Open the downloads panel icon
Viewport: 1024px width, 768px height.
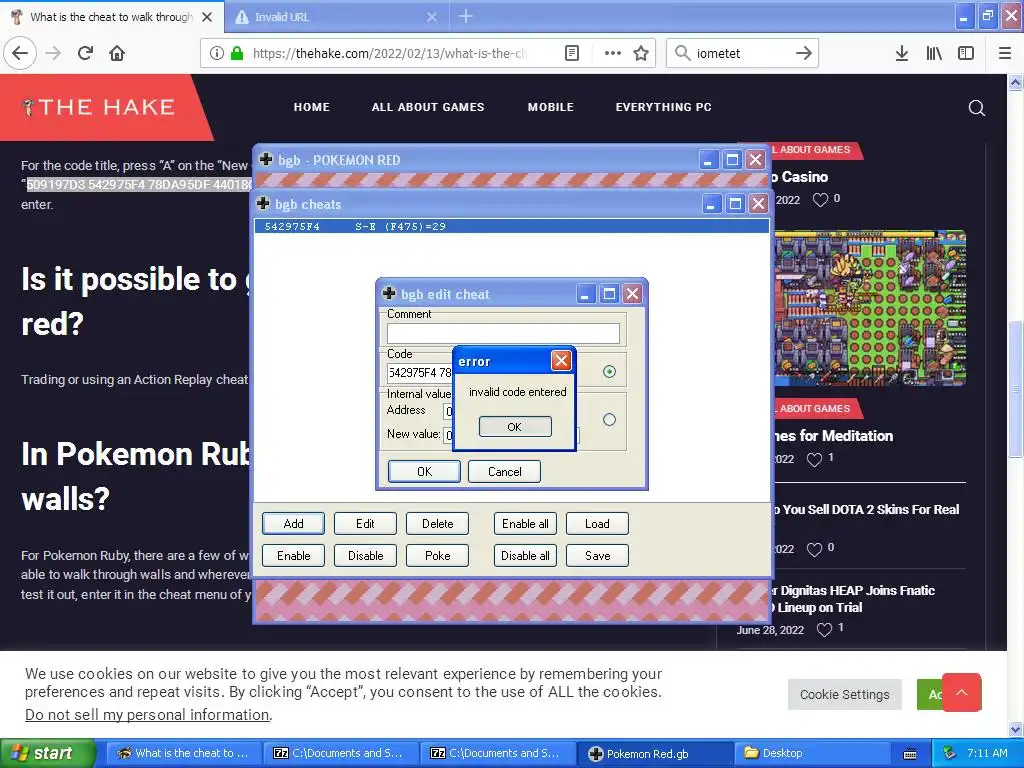click(902, 53)
